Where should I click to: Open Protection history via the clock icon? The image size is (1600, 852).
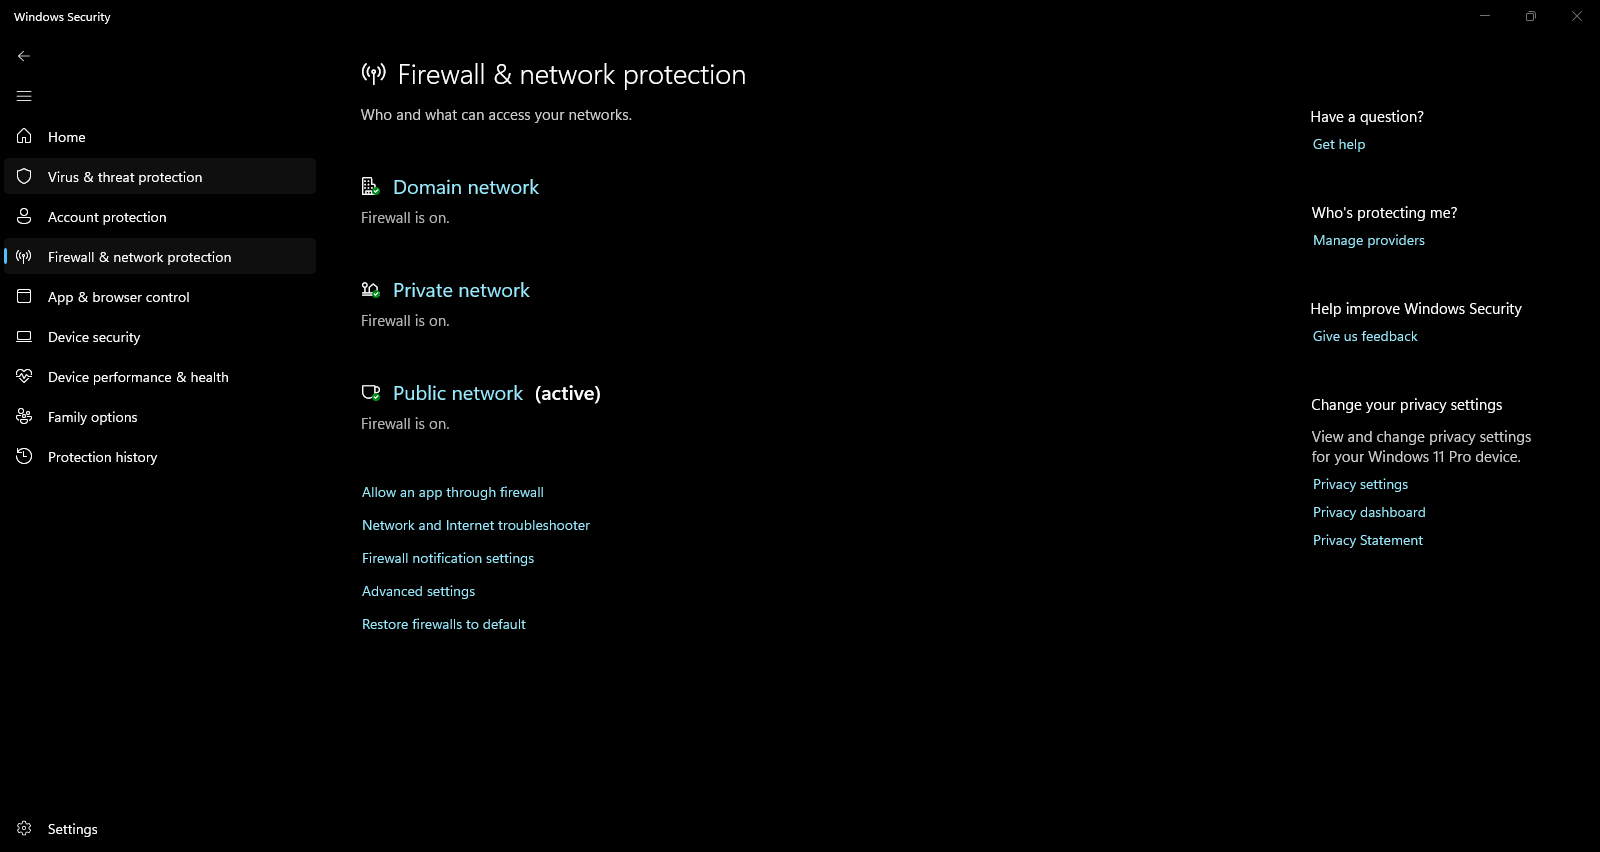(x=24, y=457)
